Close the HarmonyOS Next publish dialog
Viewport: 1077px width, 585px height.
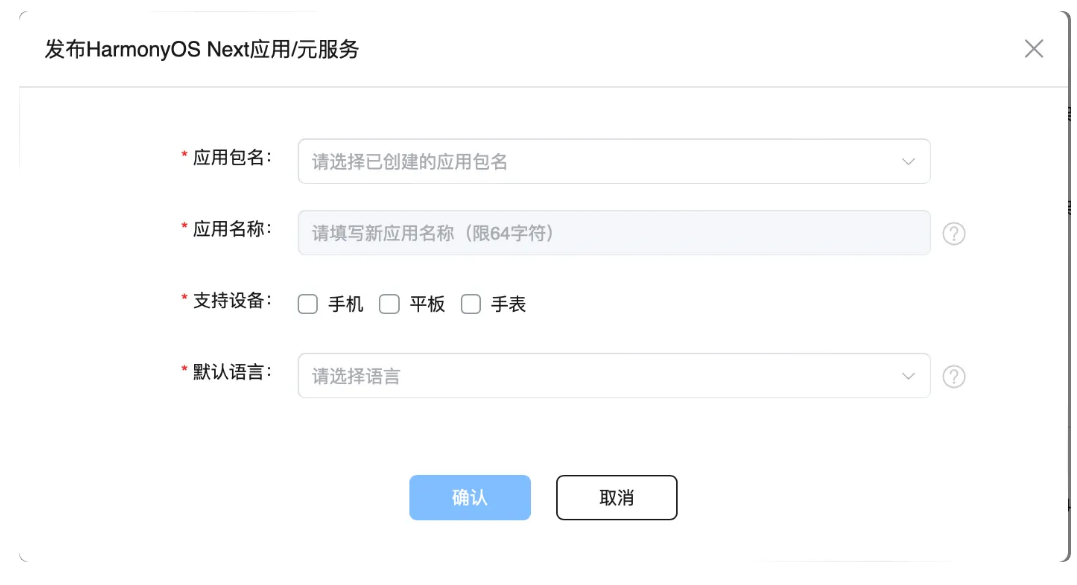1034,49
